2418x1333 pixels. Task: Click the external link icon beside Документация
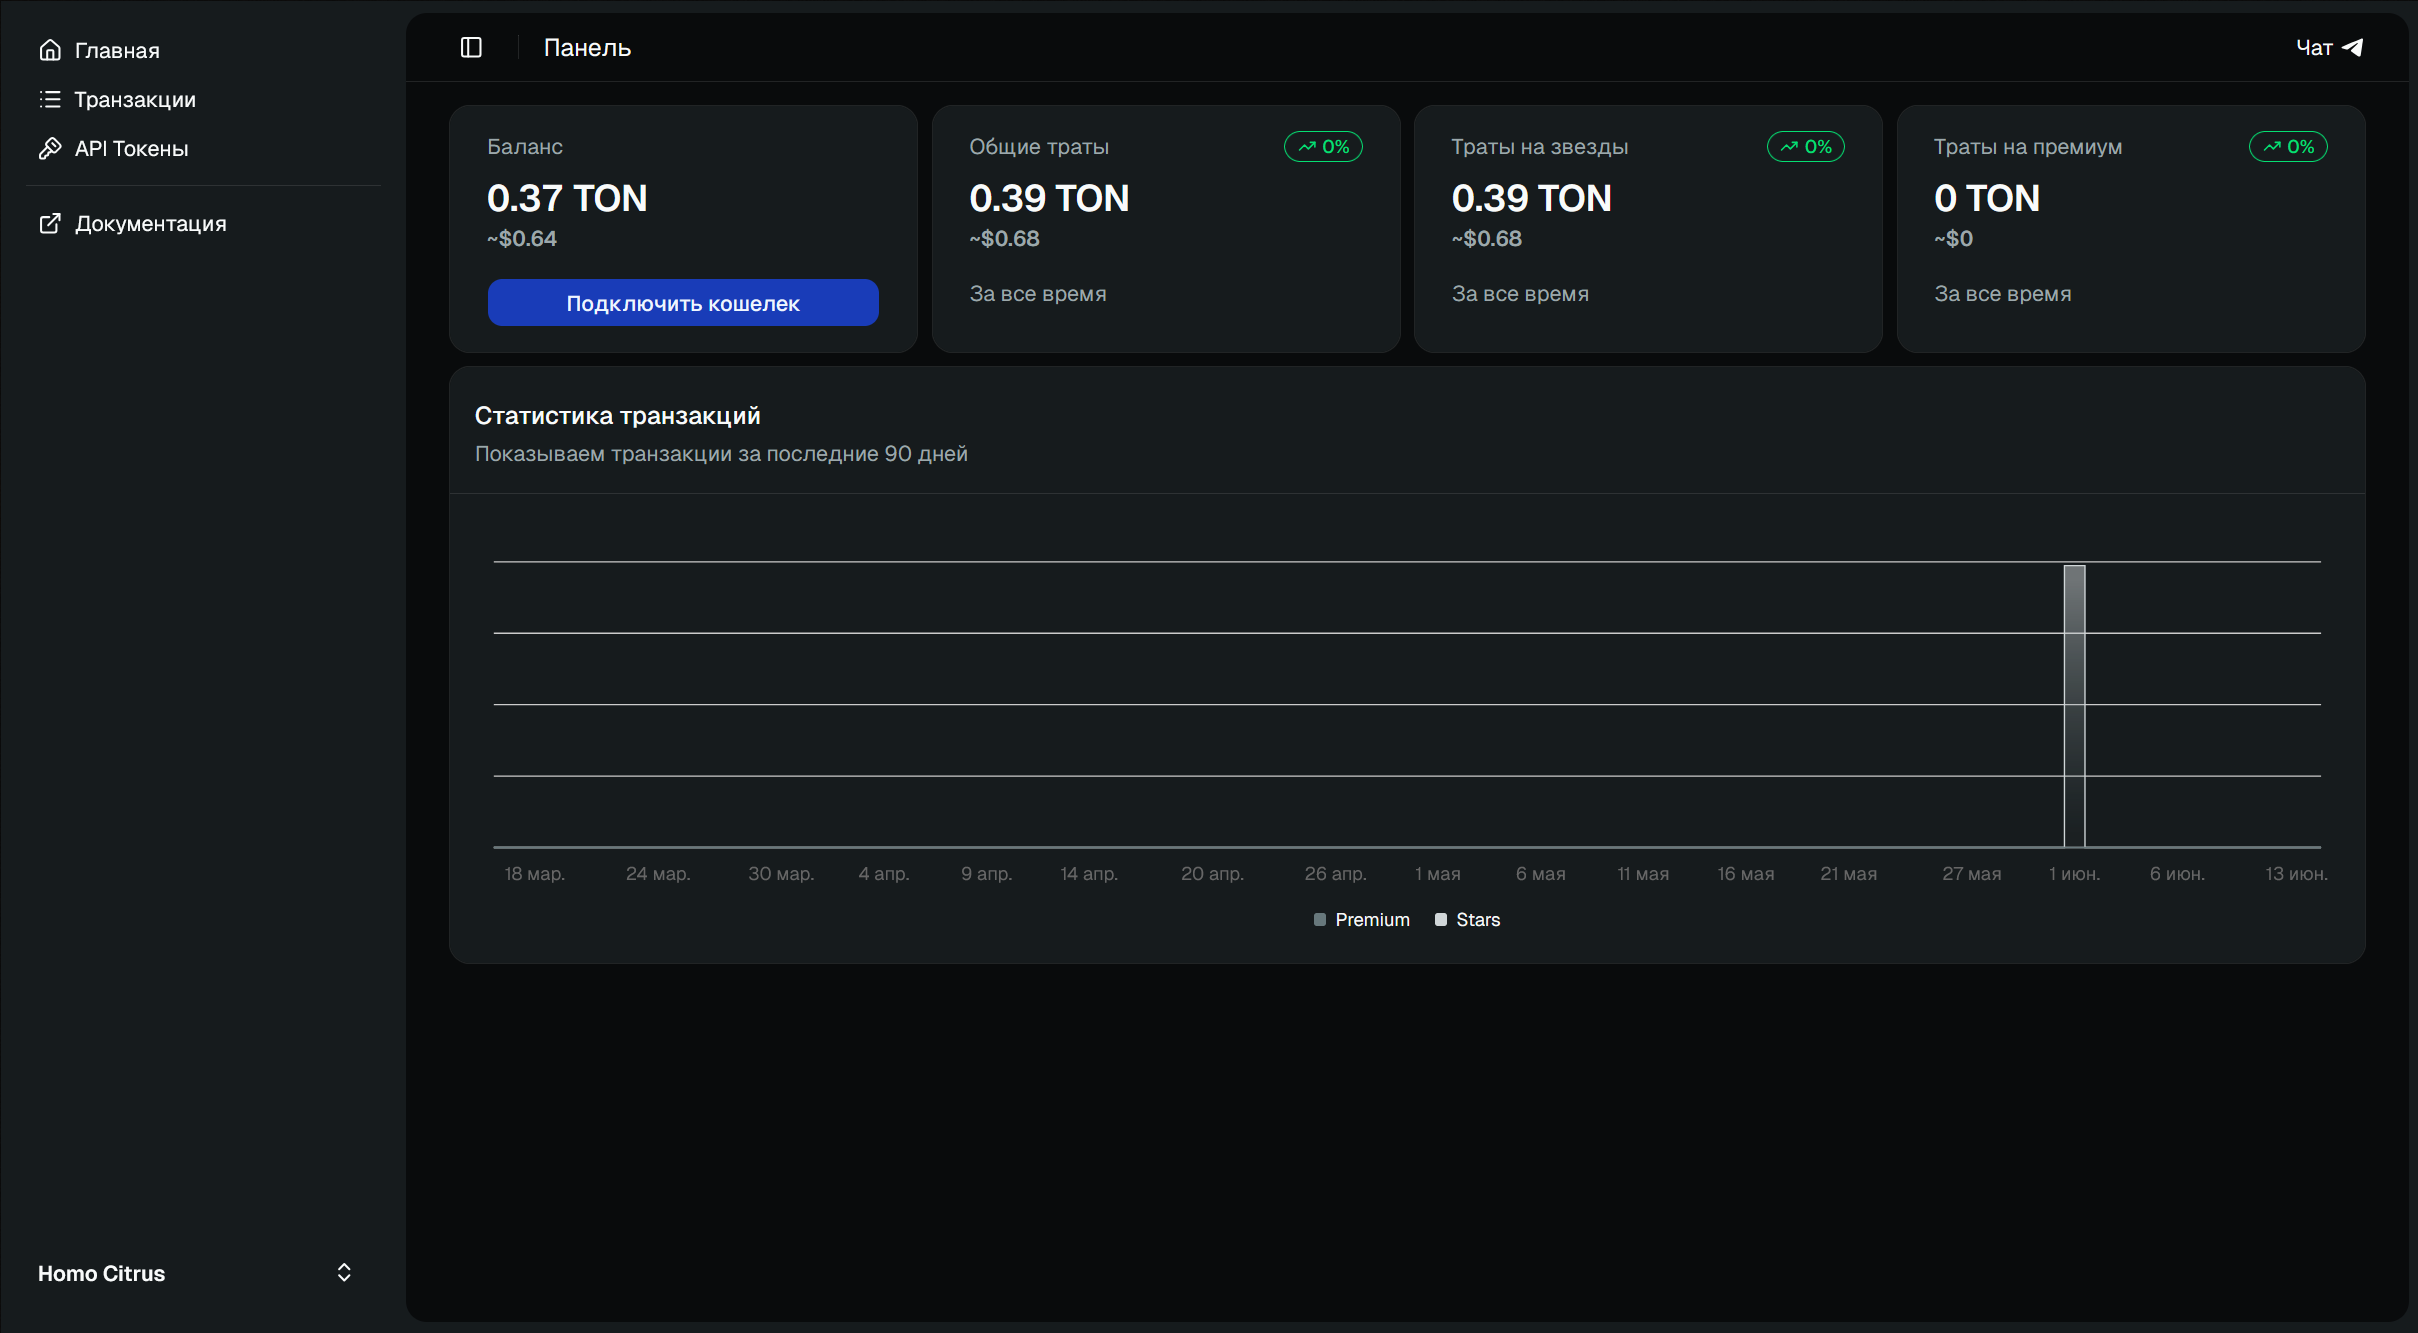[x=50, y=223]
